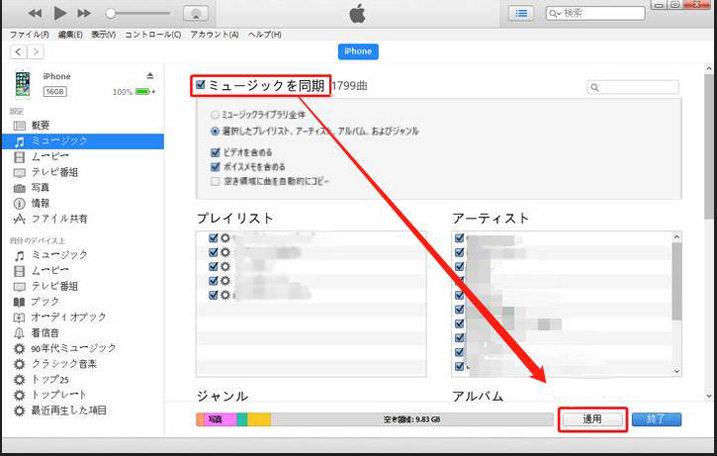The height and width of the screenshot is (456, 717).
Task: Open the AirPlay output button
Action: tap(196, 14)
